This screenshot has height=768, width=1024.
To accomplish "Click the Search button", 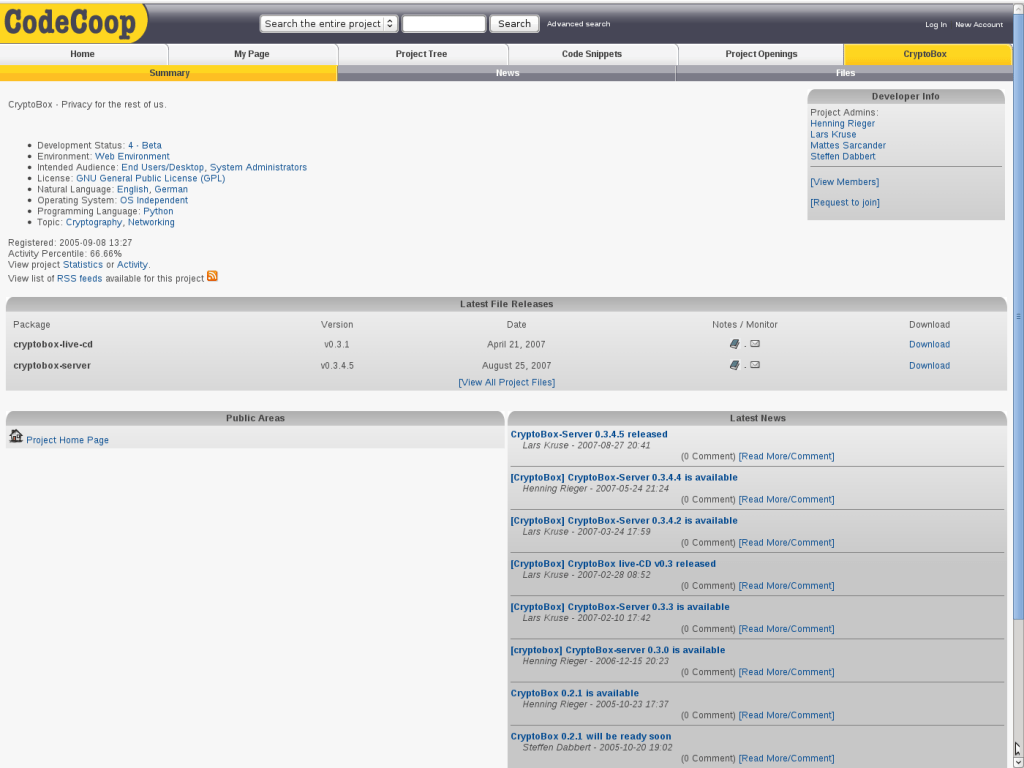I will pos(515,24).
